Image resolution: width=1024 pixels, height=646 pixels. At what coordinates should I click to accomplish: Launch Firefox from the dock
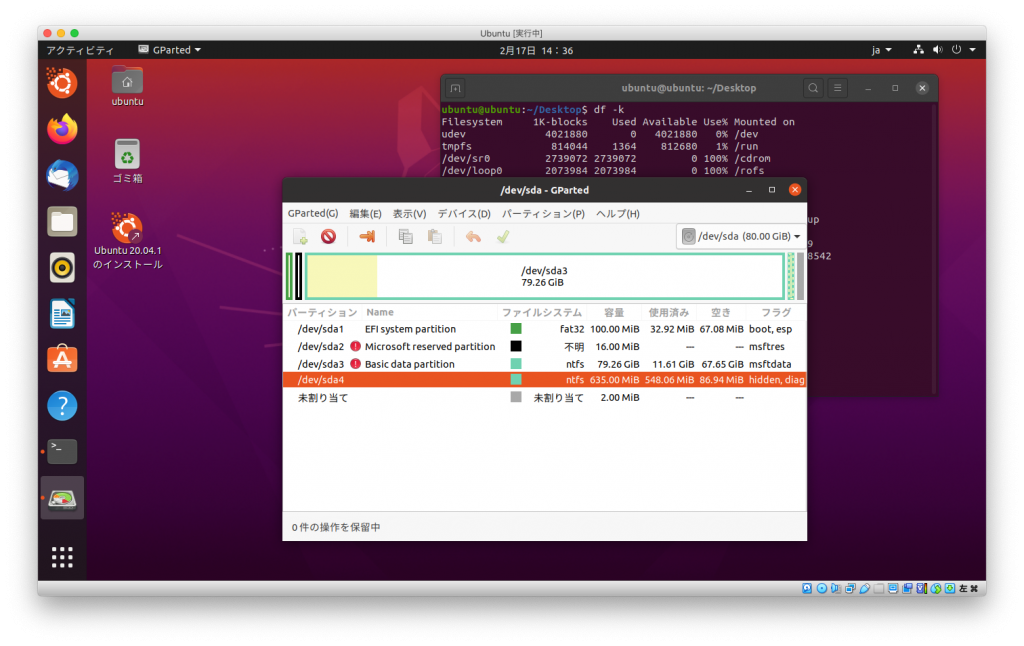coord(61,130)
